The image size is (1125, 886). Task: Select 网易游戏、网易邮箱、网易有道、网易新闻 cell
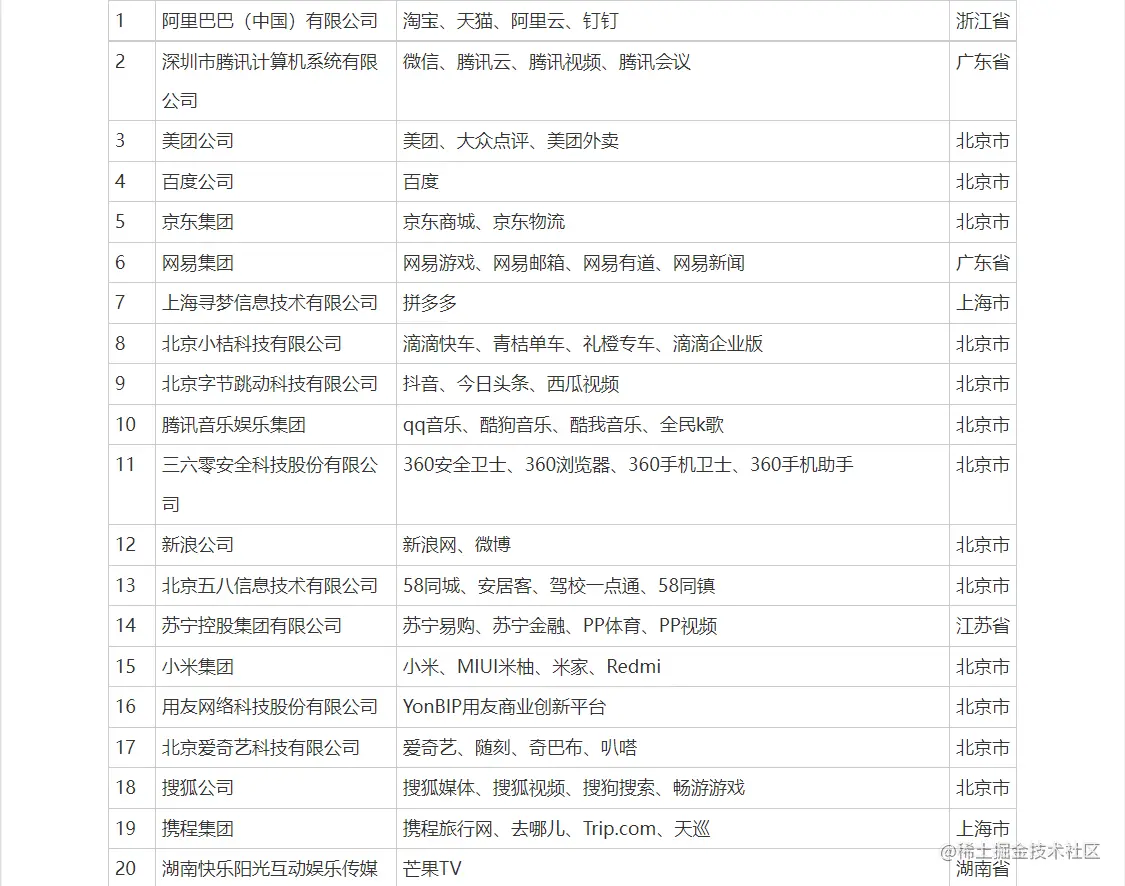673,263
